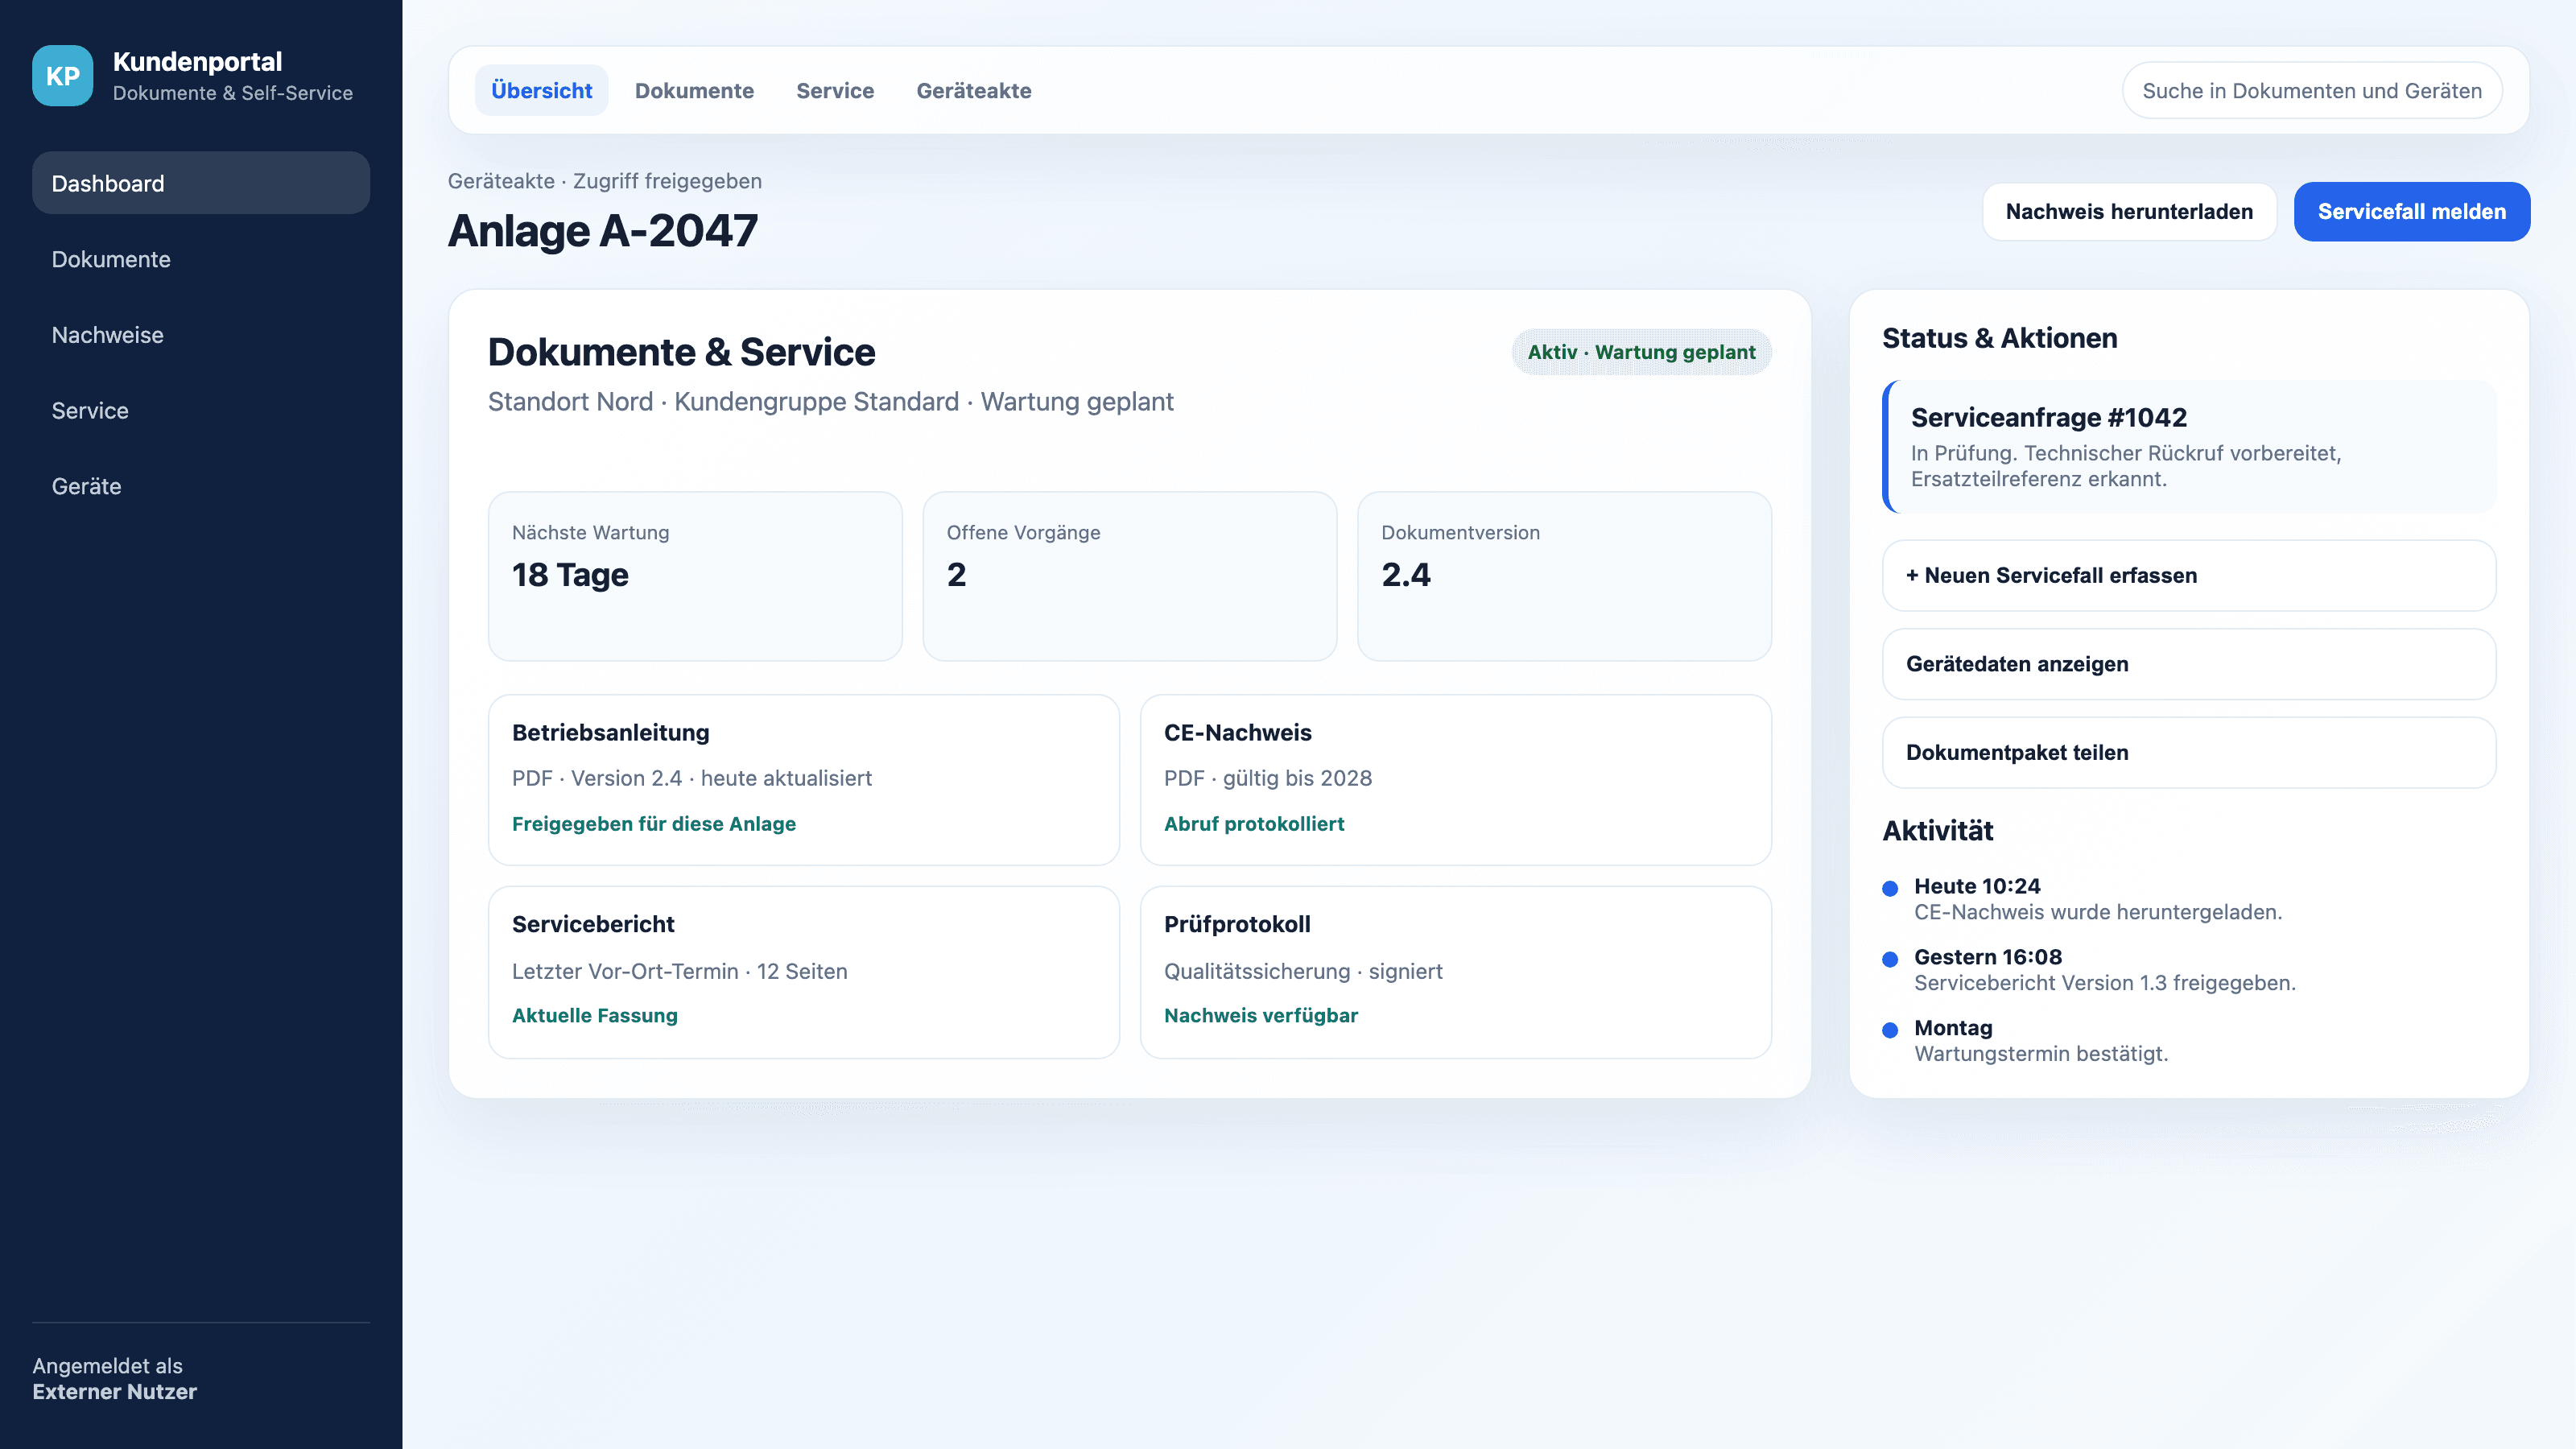Screen dimensions: 2576x1449
Task: Open the CE-Nachweis document card
Action: [x=1455, y=780]
